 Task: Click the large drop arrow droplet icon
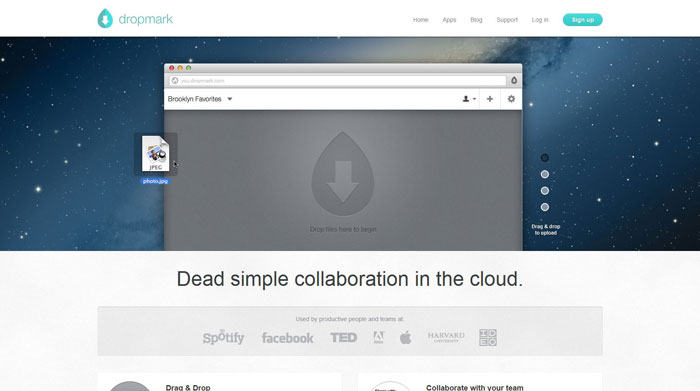pos(343,174)
